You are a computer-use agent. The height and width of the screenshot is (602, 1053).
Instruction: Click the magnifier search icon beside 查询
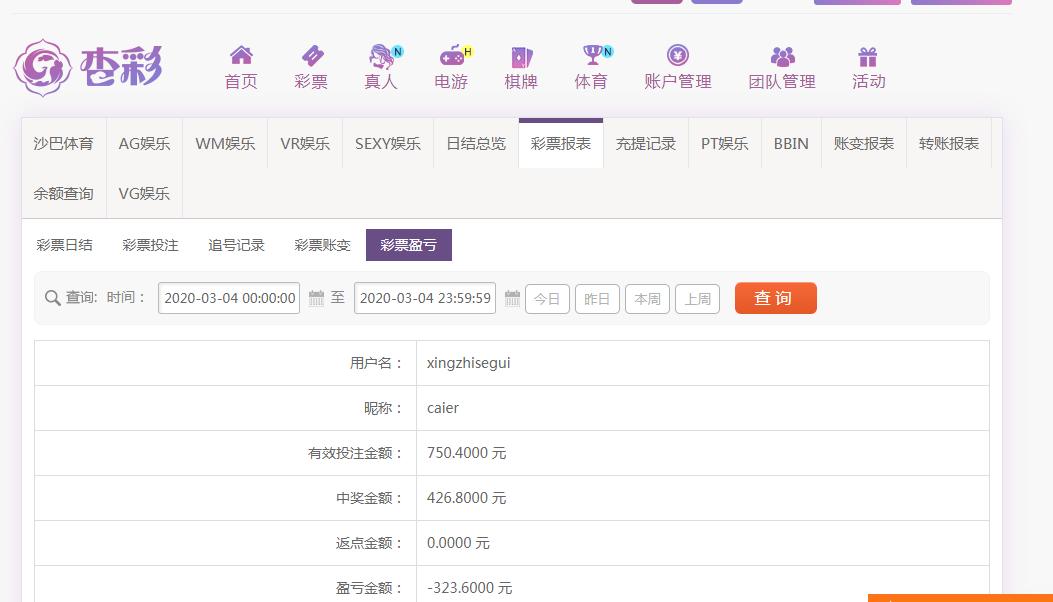tap(52, 298)
